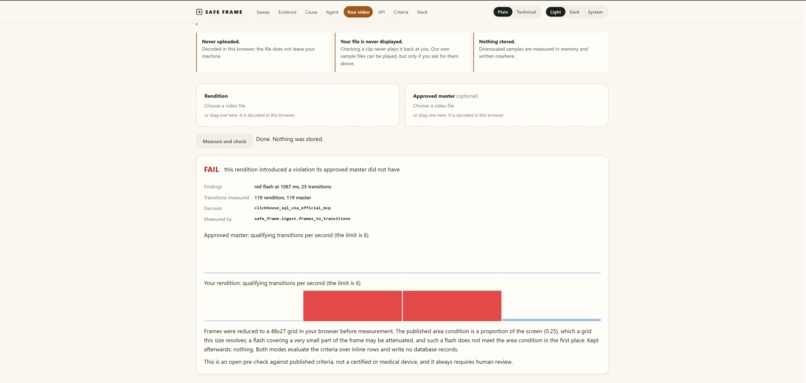Viewport: 806px width, 383px height.
Task: Switch to Plain wording mode
Action: click(x=503, y=12)
